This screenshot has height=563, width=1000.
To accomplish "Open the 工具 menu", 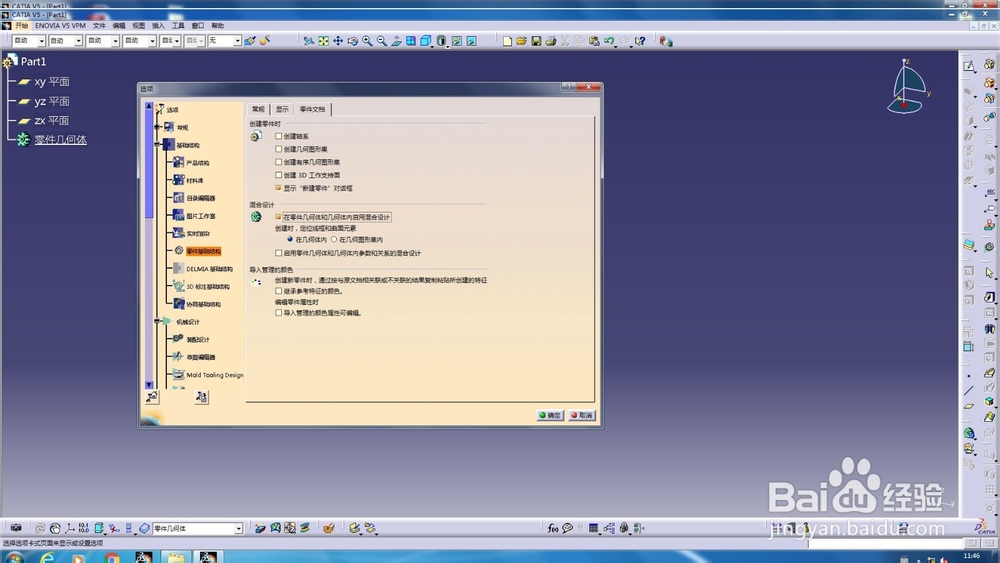I will [178, 26].
